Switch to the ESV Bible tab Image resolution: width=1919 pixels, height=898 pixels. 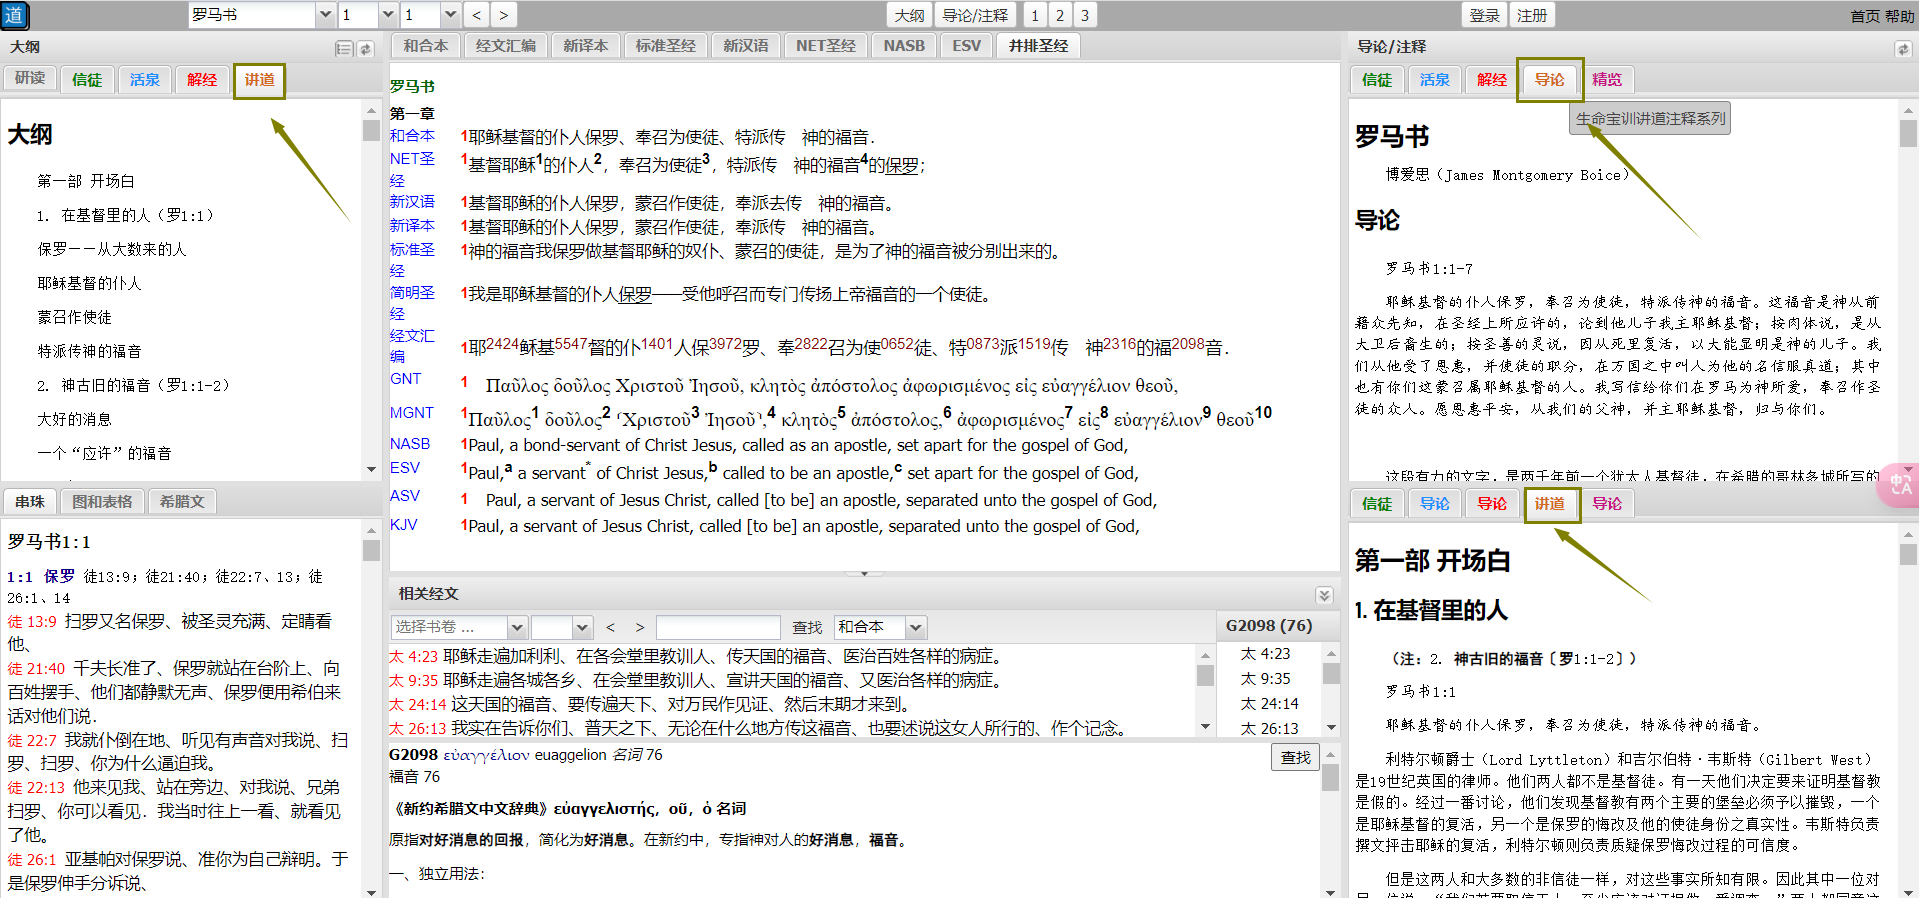tap(966, 46)
